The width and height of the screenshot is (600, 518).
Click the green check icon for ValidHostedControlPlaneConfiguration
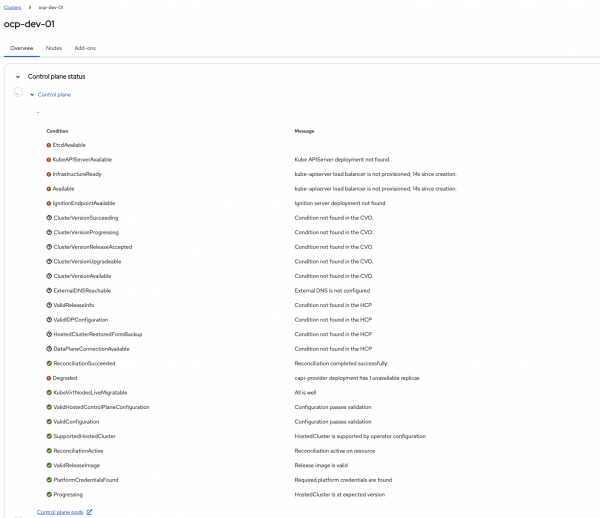(x=49, y=407)
